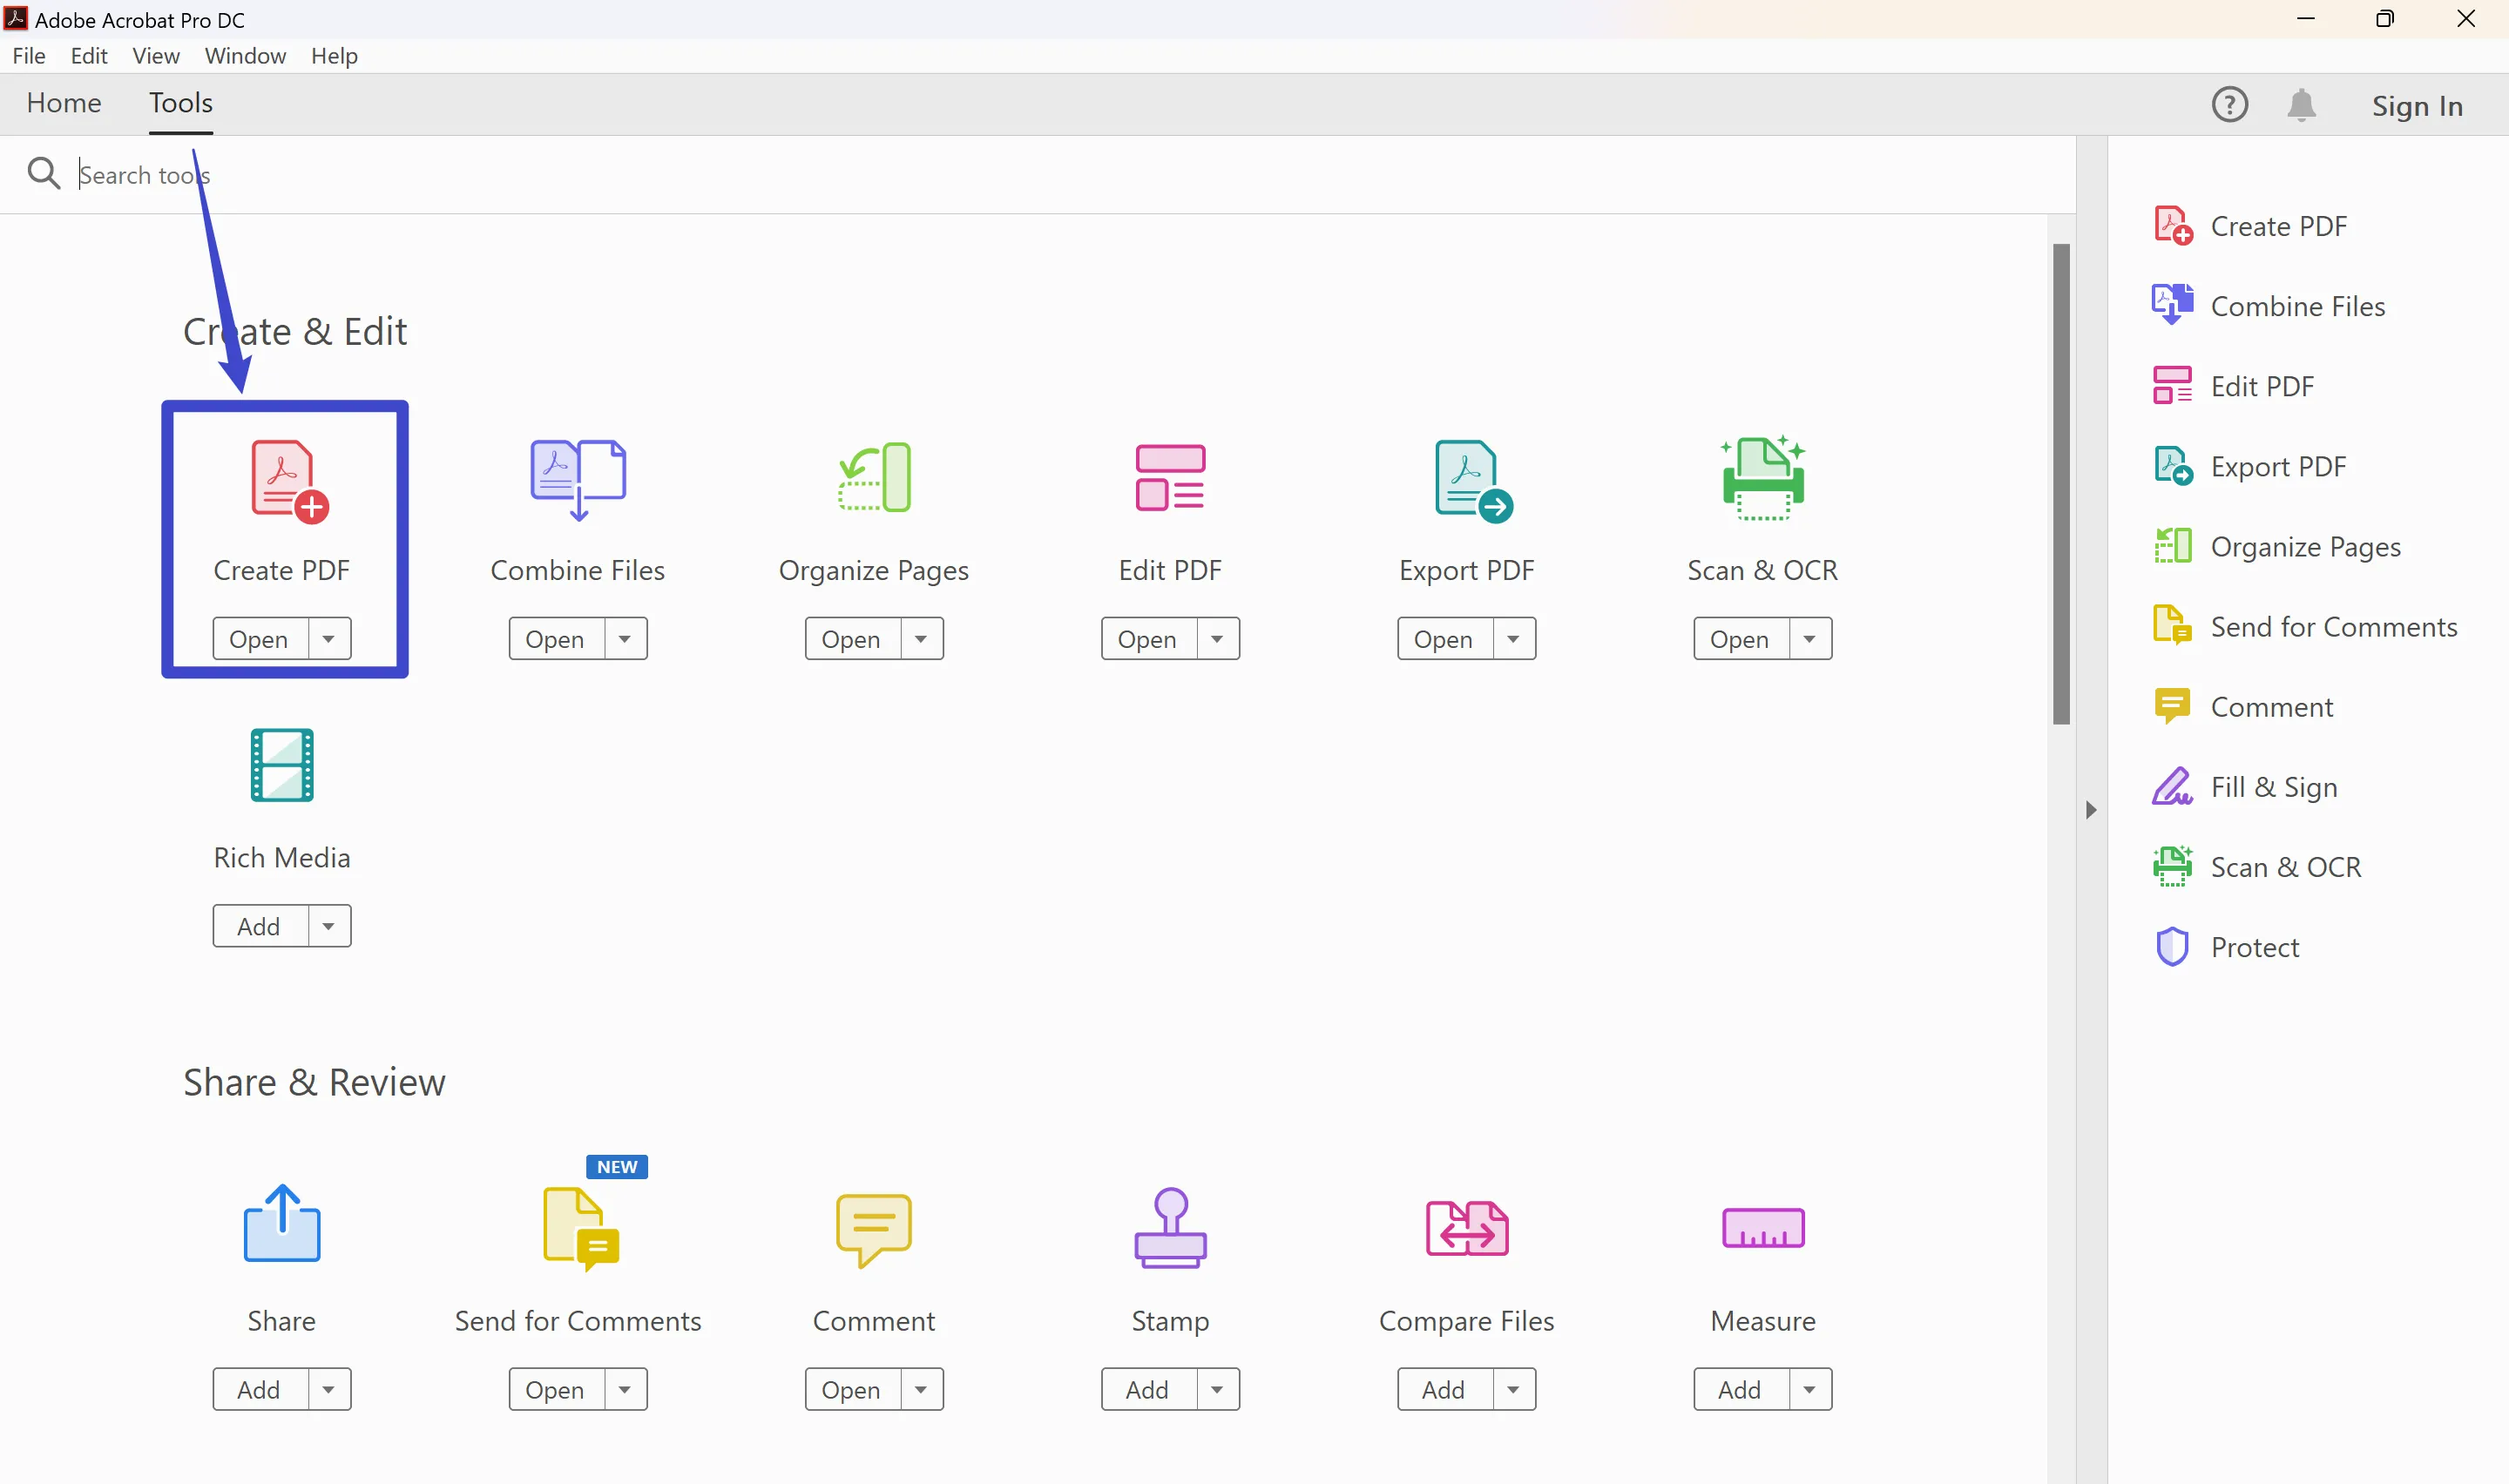This screenshot has width=2509, height=1484.
Task: Click the Fill & Sign sidebar item
Action: coord(2272,786)
